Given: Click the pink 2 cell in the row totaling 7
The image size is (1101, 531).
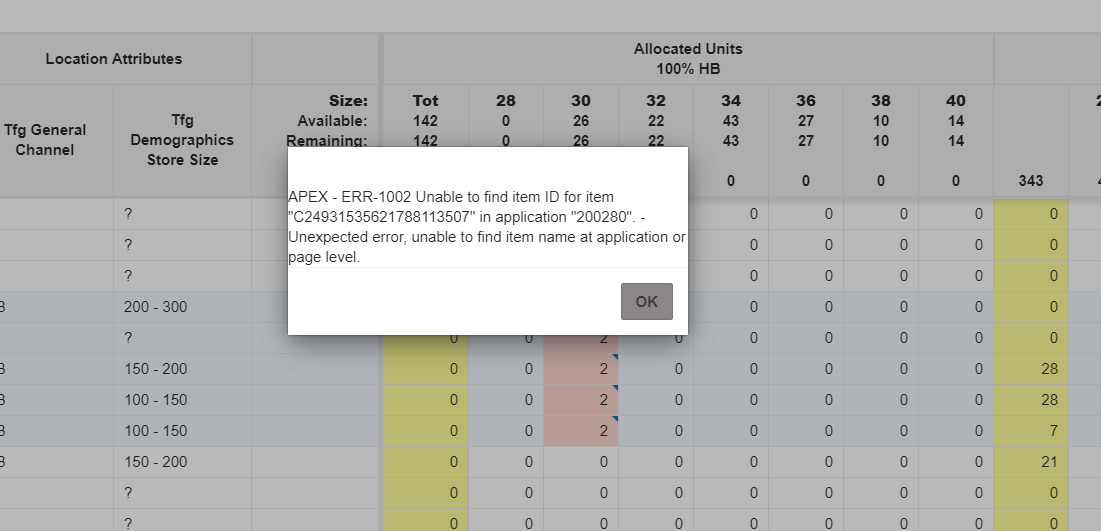Looking at the screenshot, I should (581, 431).
